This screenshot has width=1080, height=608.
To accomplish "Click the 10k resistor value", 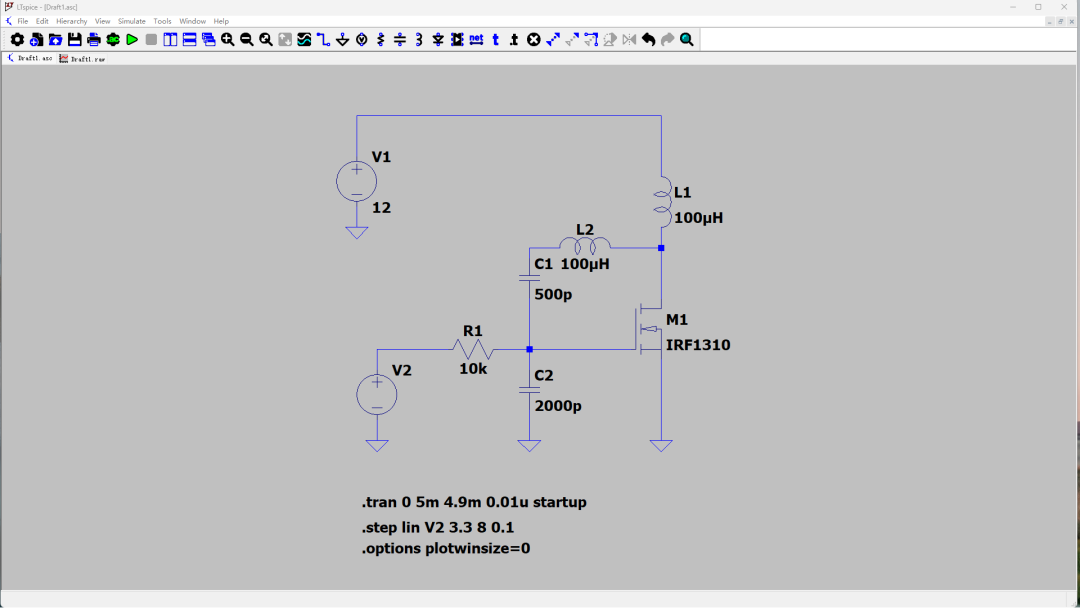I will point(473,369).
